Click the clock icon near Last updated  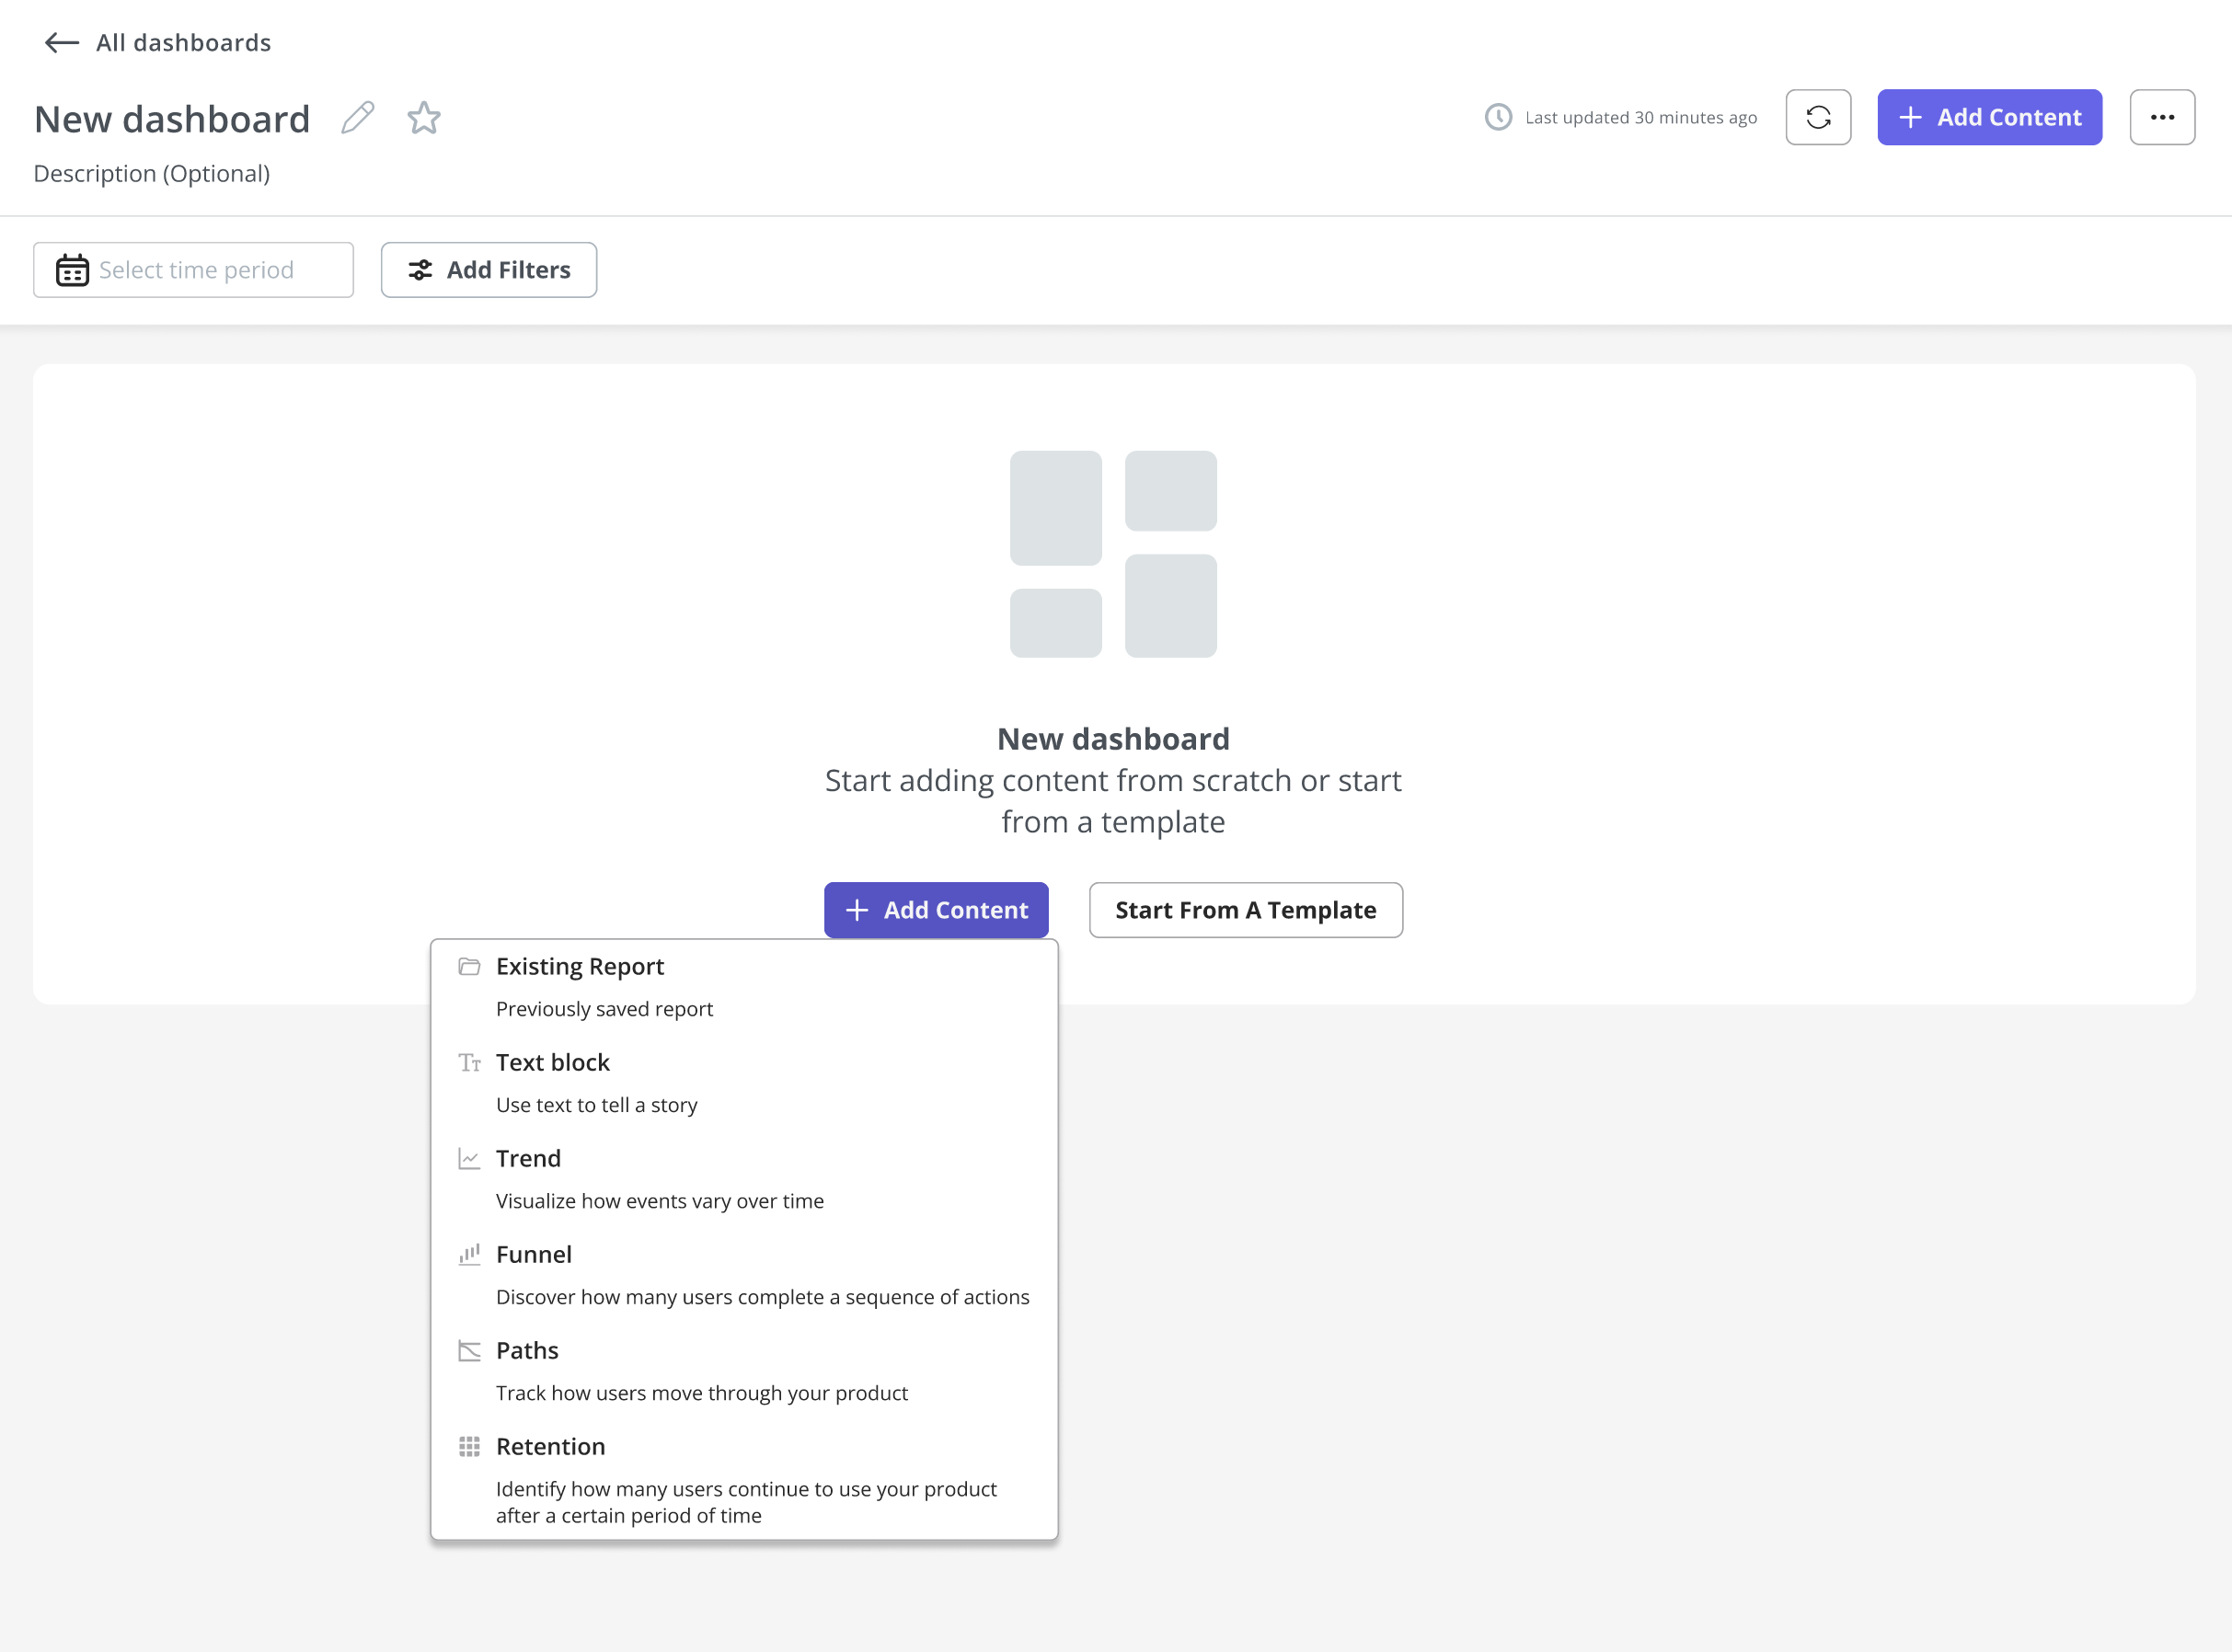point(1497,117)
